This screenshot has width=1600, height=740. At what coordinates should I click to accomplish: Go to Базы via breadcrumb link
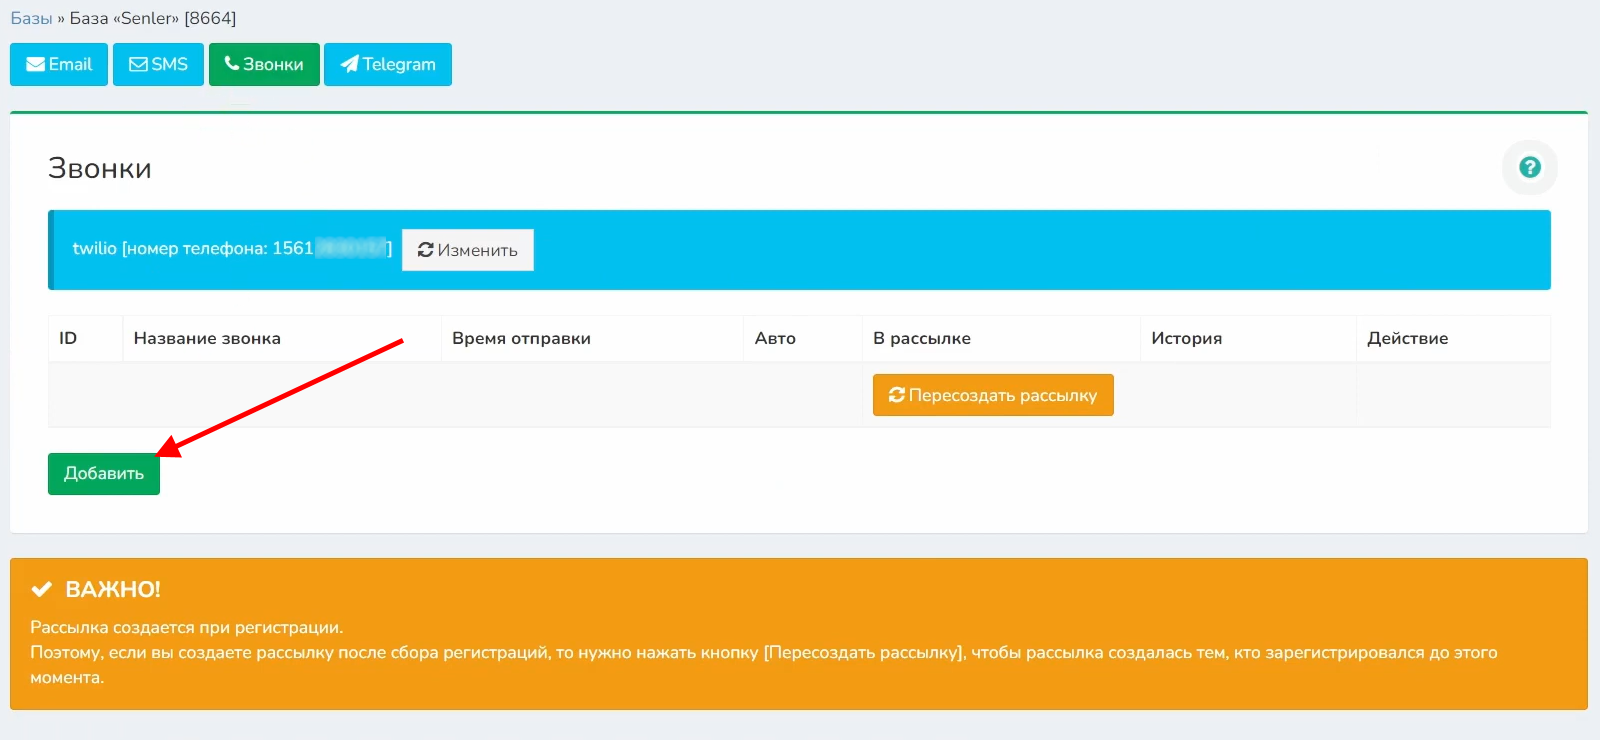point(31,18)
